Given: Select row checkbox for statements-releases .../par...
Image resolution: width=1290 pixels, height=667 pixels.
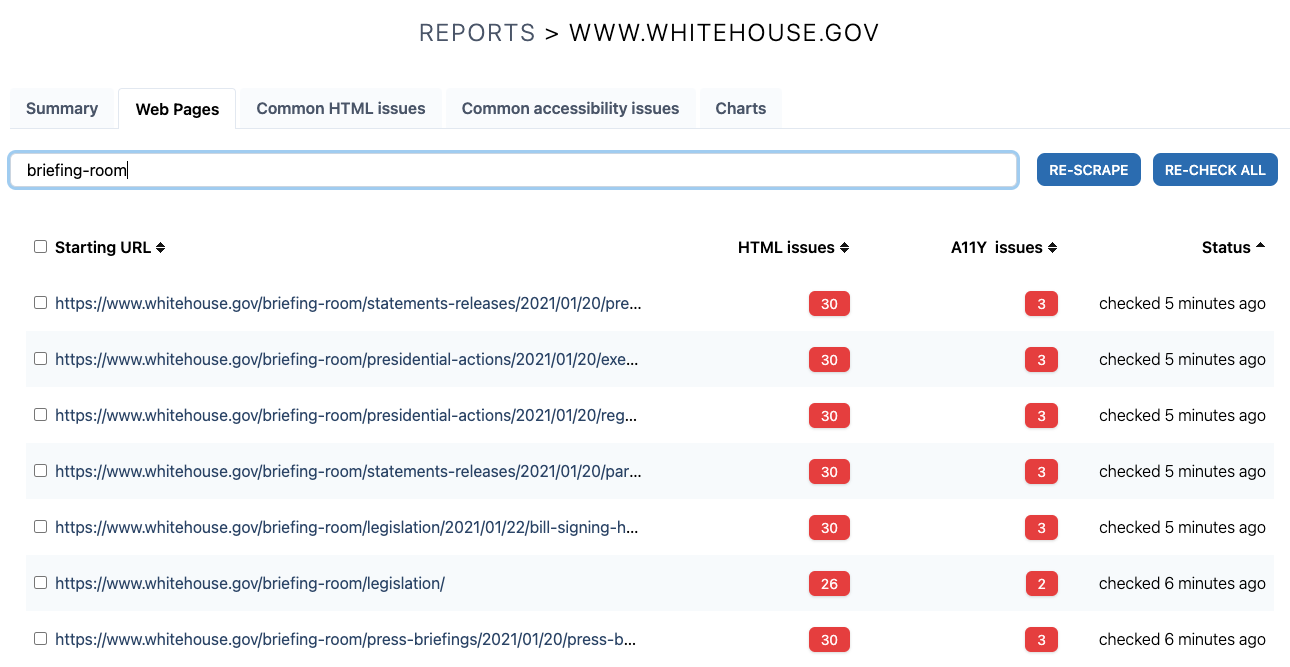Looking at the screenshot, I should 40,470.
